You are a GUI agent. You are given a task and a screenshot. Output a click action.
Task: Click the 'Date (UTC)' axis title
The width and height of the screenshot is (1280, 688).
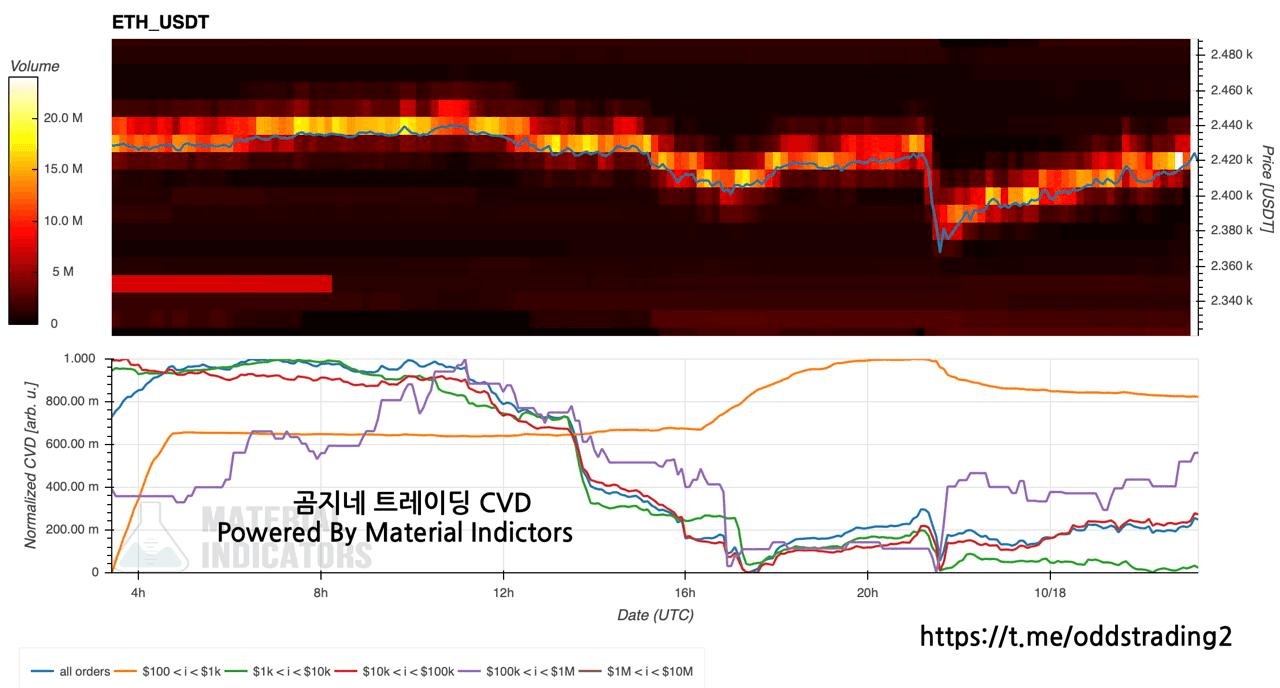pyautogui.click(x=655, y=615)
